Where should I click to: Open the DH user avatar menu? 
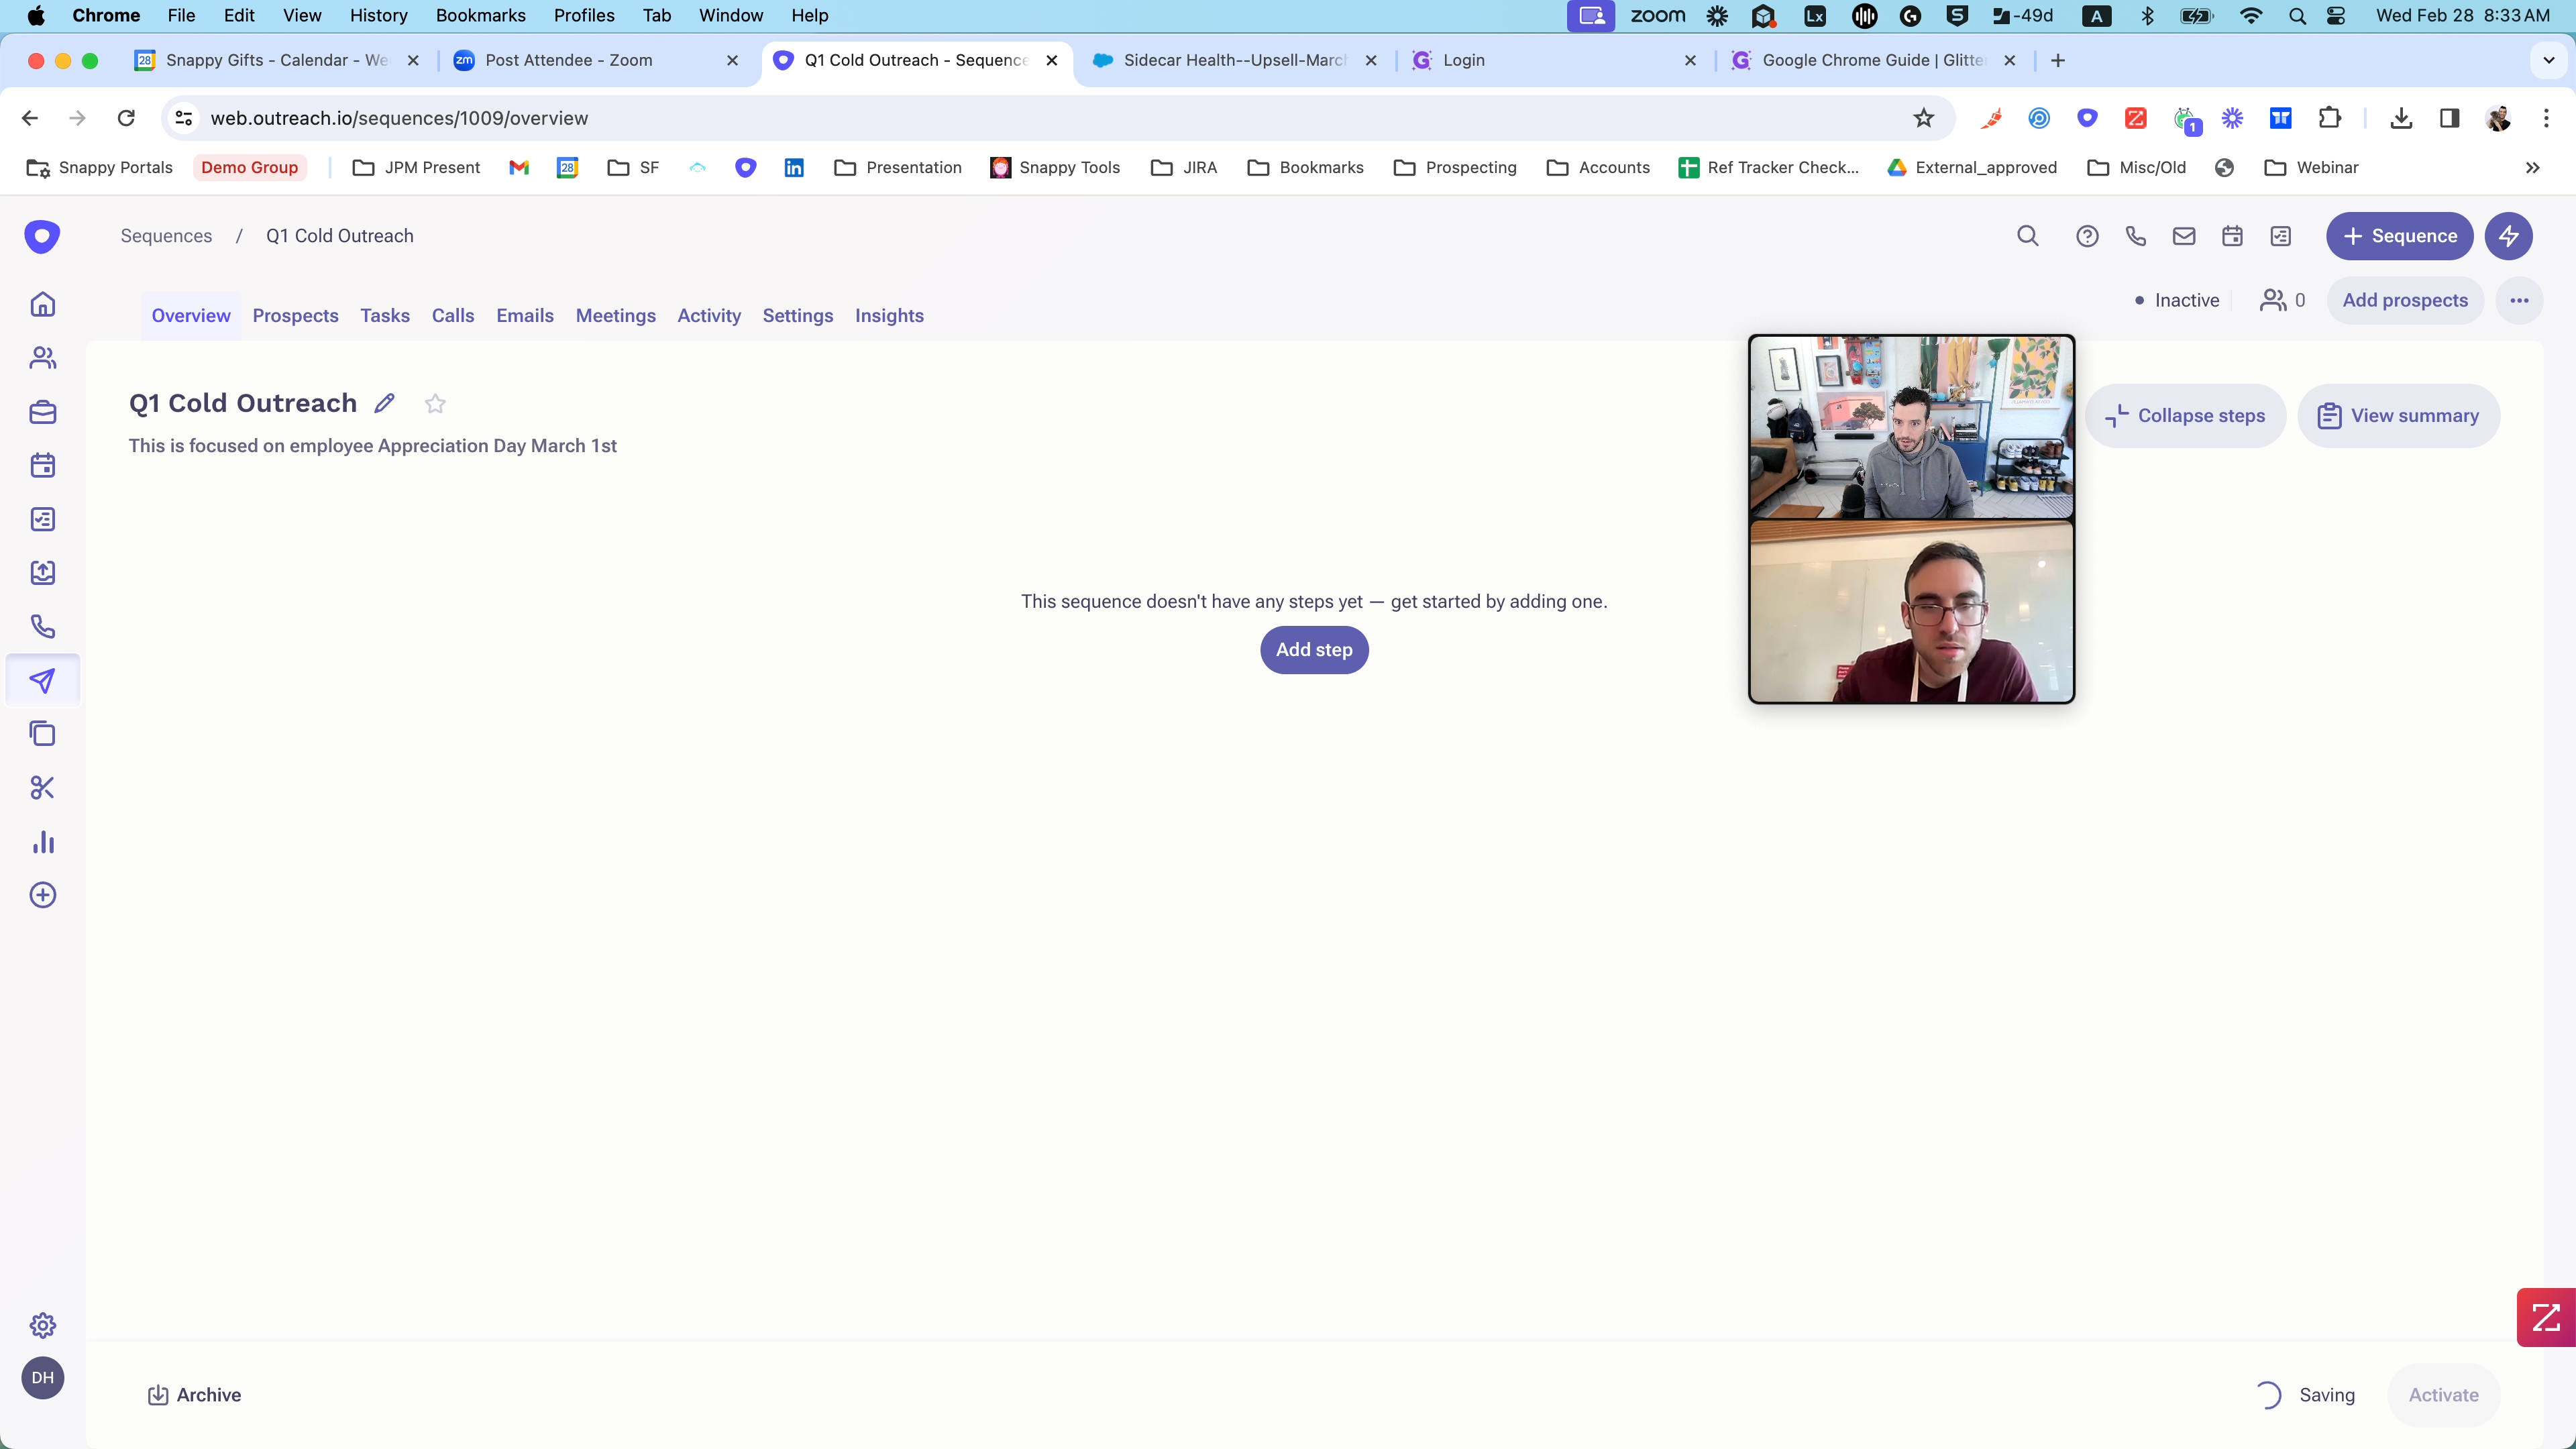(x=42, y=1378)
